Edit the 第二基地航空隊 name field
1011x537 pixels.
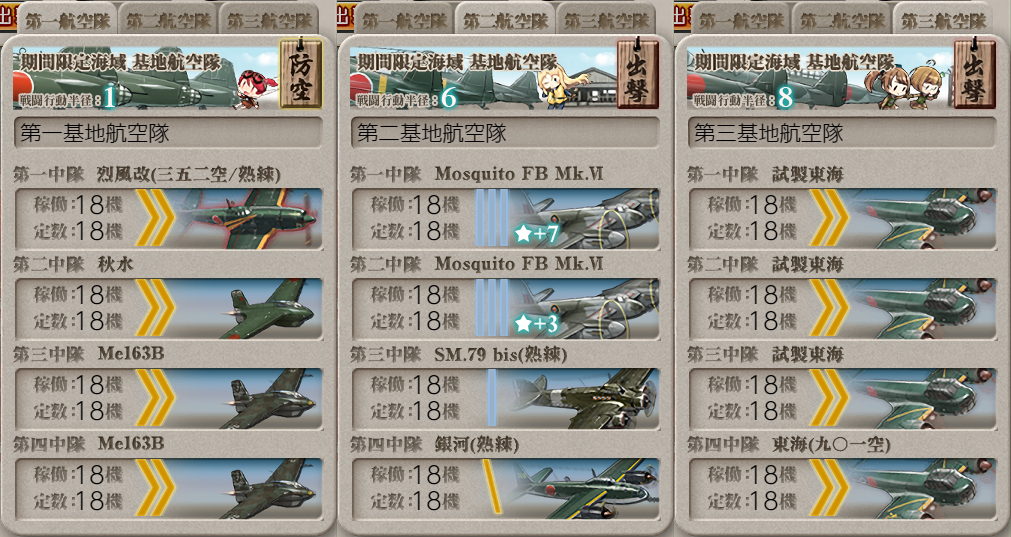coord(505,133)
